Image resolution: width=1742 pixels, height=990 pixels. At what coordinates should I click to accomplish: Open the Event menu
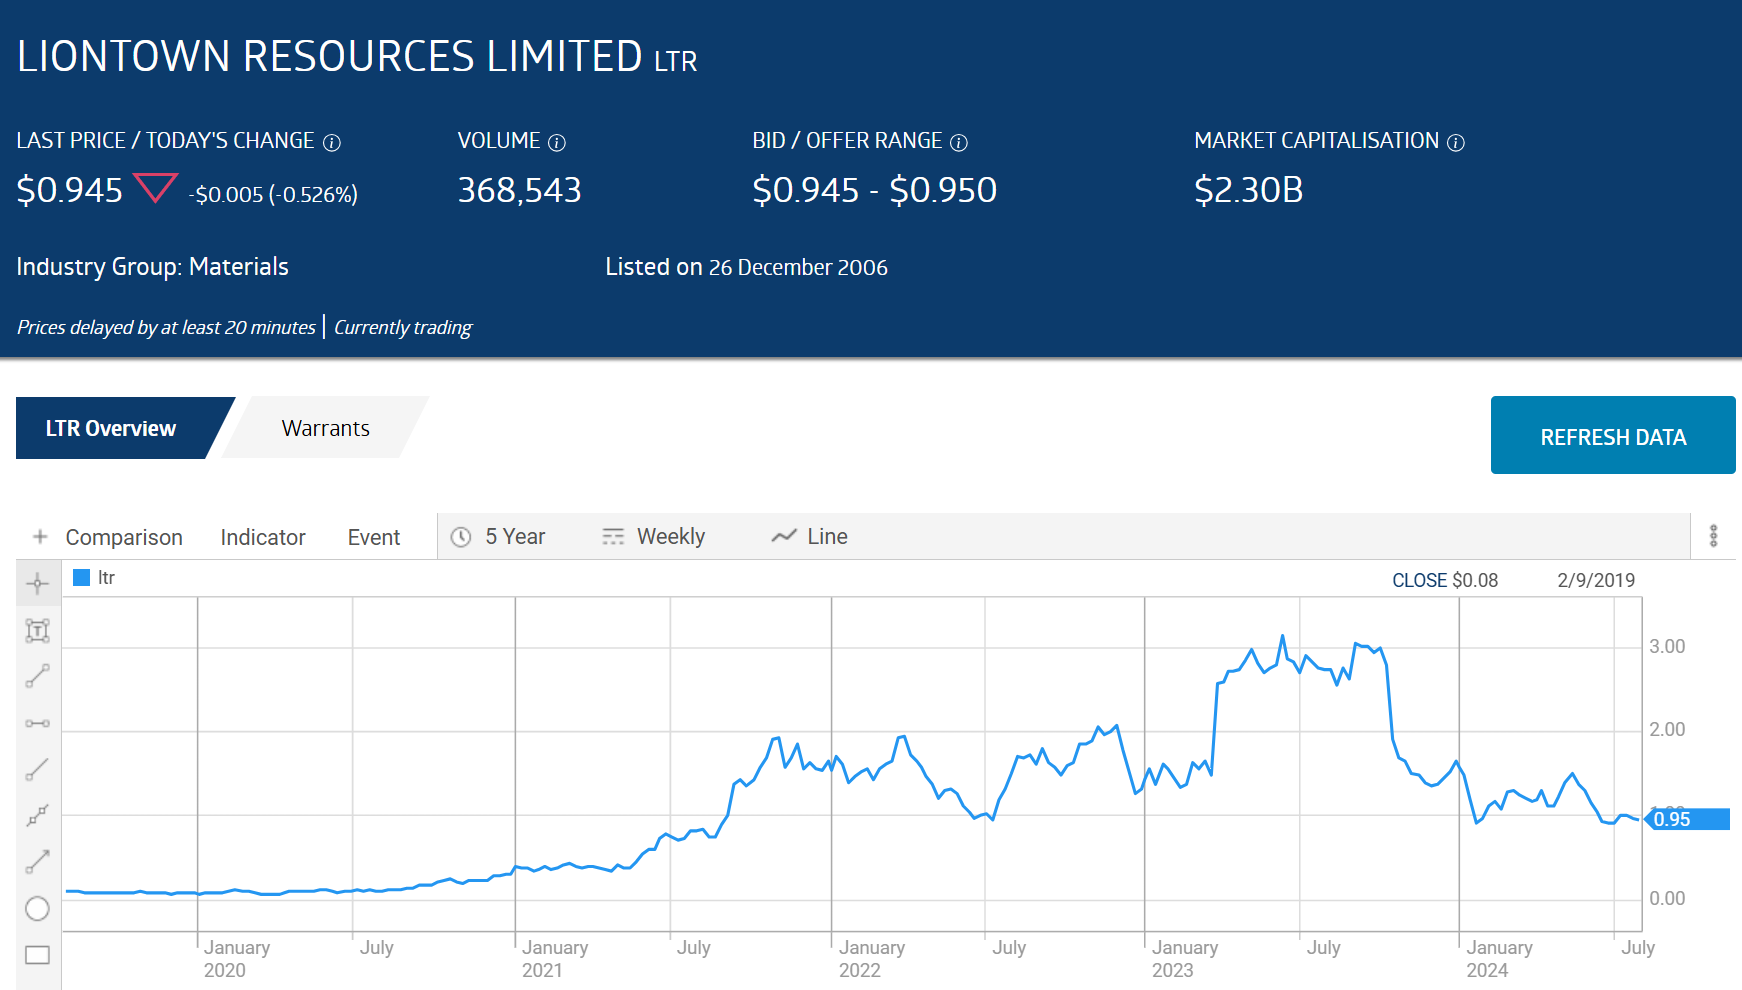374,538
